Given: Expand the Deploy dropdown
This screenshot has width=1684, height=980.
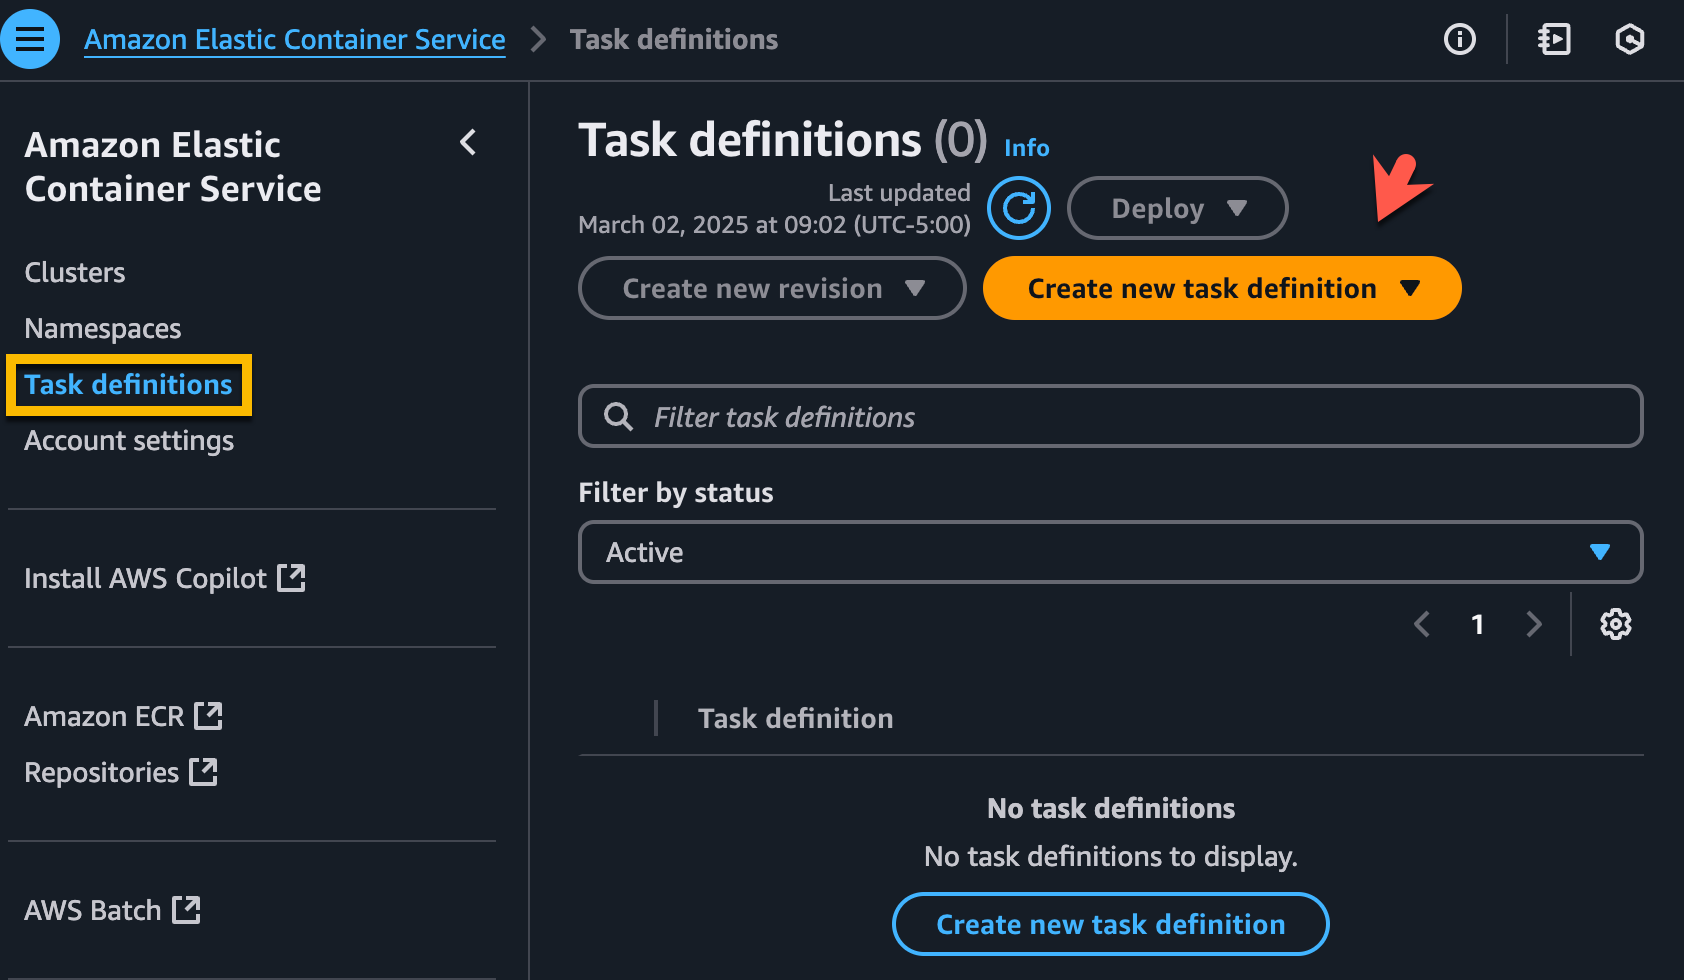Looking at the screenshot, I should tap(1177, 208).
